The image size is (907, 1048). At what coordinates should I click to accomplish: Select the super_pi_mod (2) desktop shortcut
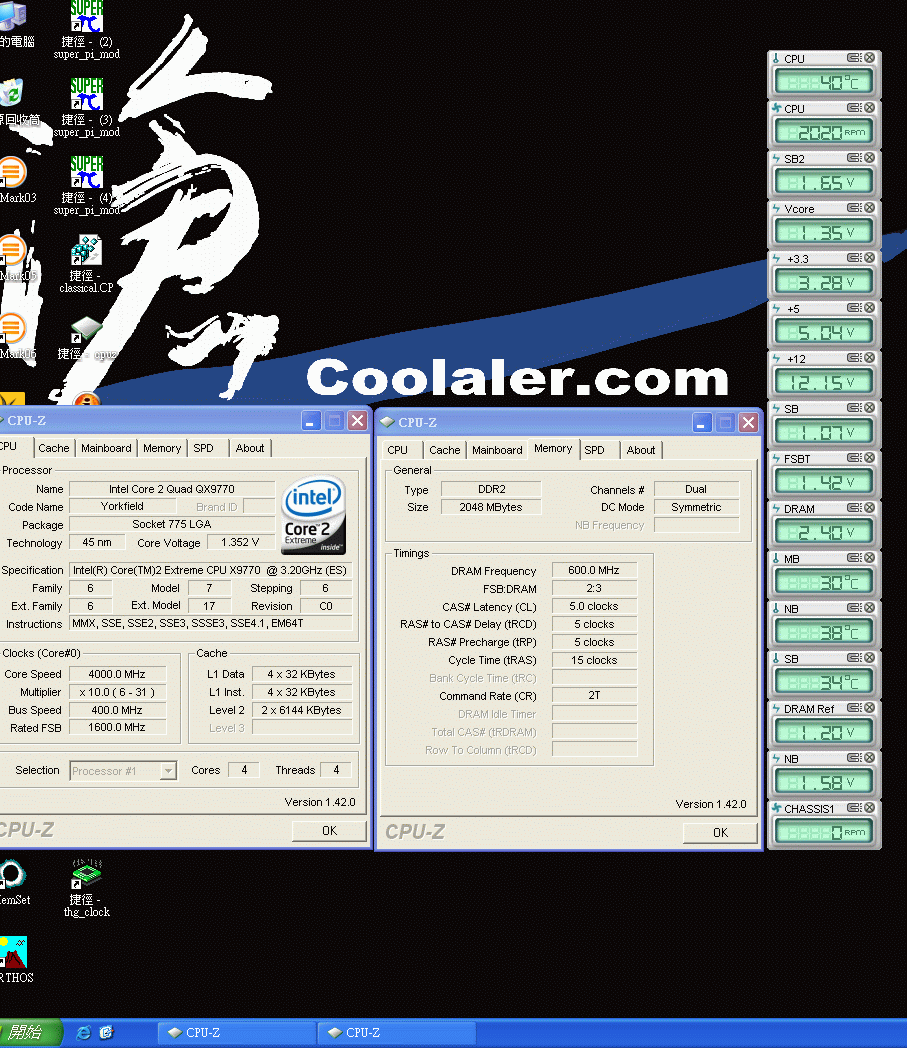pos(87,30)
